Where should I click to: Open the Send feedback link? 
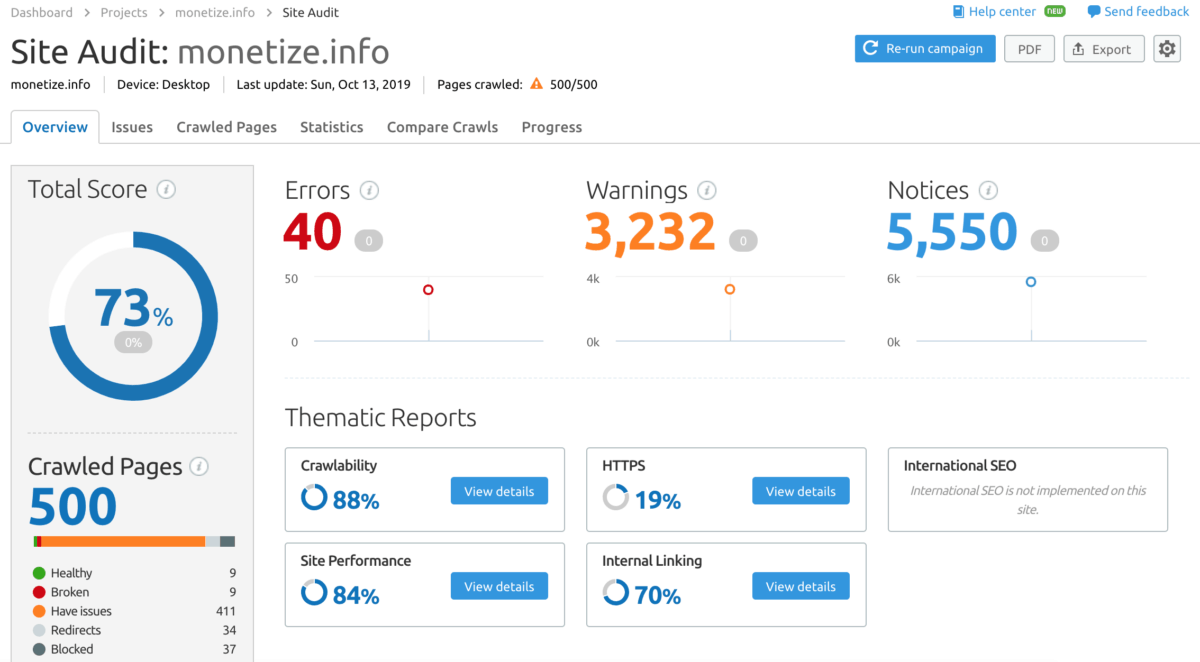1147,12
